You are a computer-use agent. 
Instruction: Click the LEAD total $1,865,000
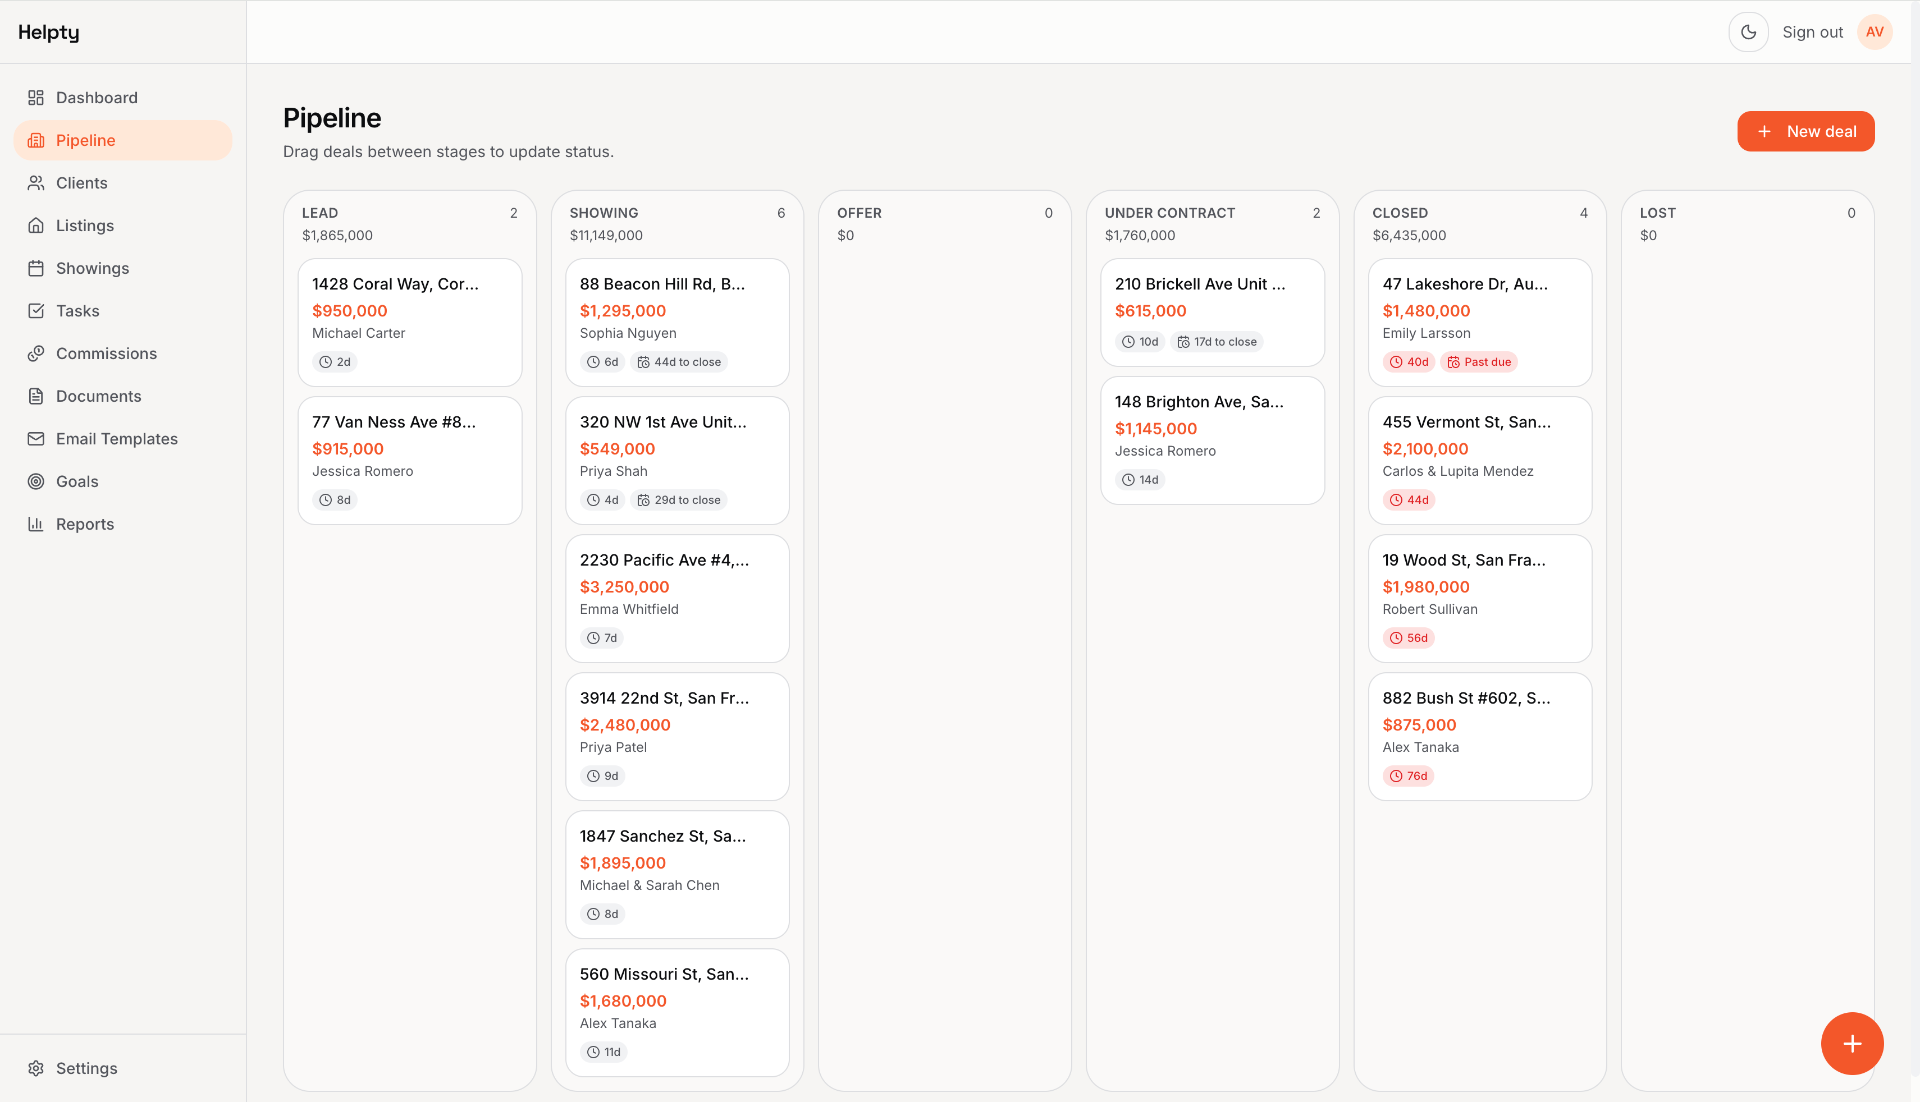click(x=337, y=236)
